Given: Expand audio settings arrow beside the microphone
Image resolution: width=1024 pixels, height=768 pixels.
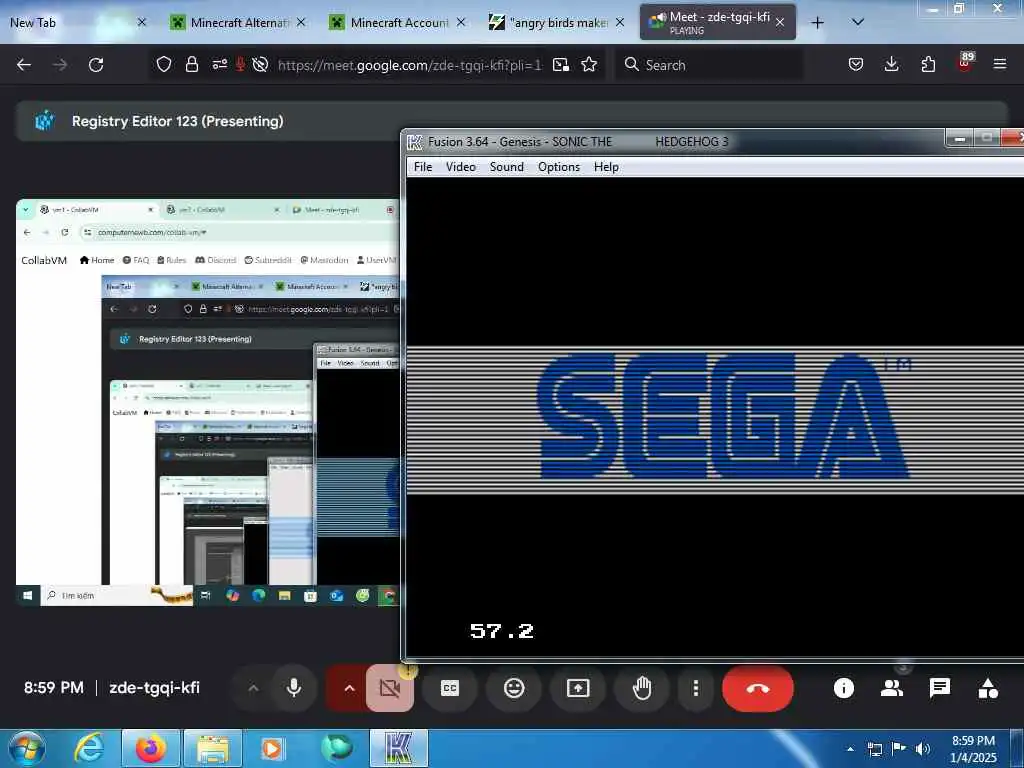Looking at the screenshot, I should coord(253,688).
